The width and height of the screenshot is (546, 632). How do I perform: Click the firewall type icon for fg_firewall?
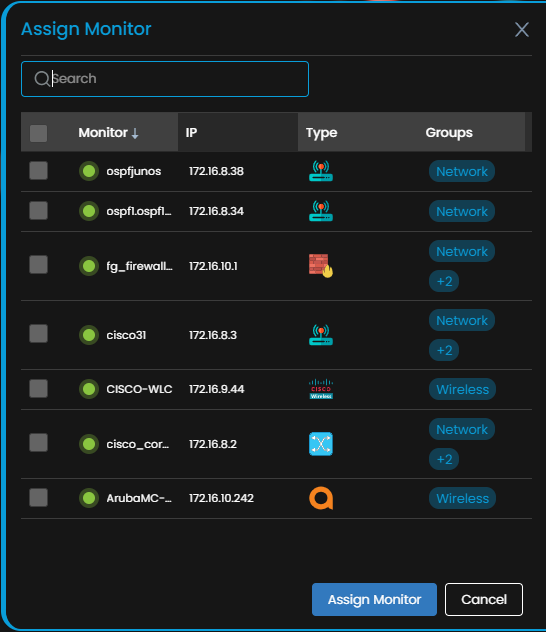[321, 266]
